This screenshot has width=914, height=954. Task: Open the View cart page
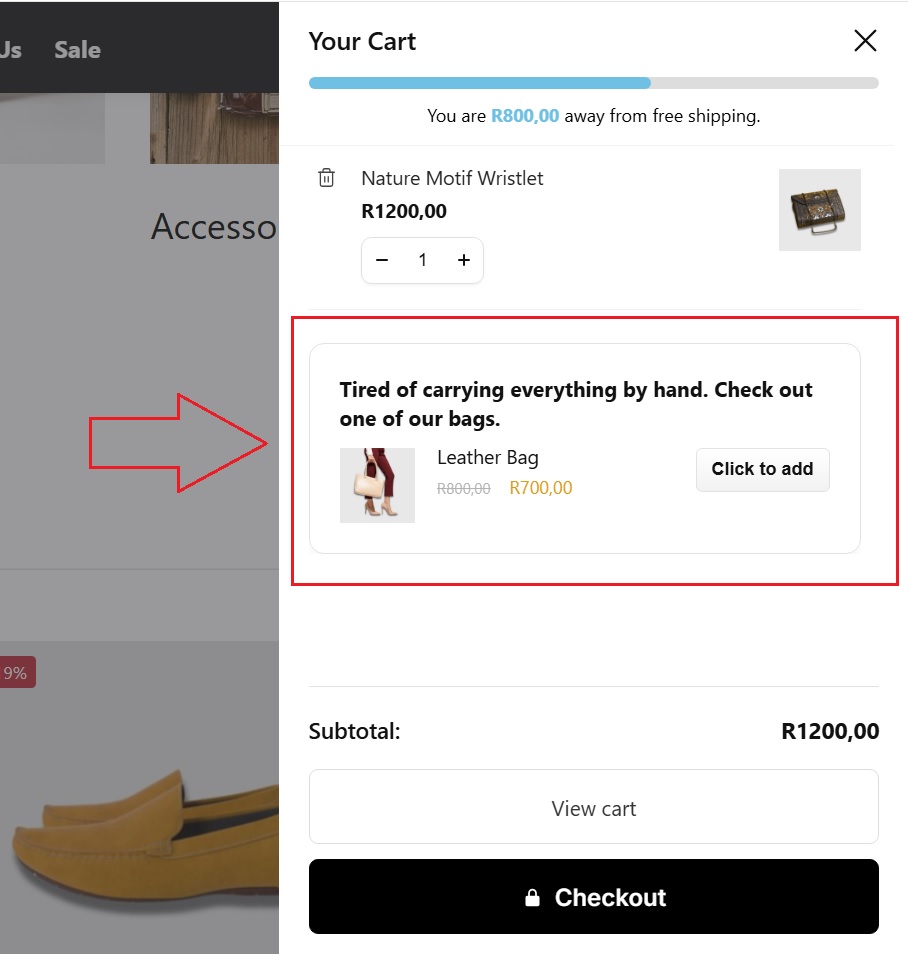tap(593, 807)
